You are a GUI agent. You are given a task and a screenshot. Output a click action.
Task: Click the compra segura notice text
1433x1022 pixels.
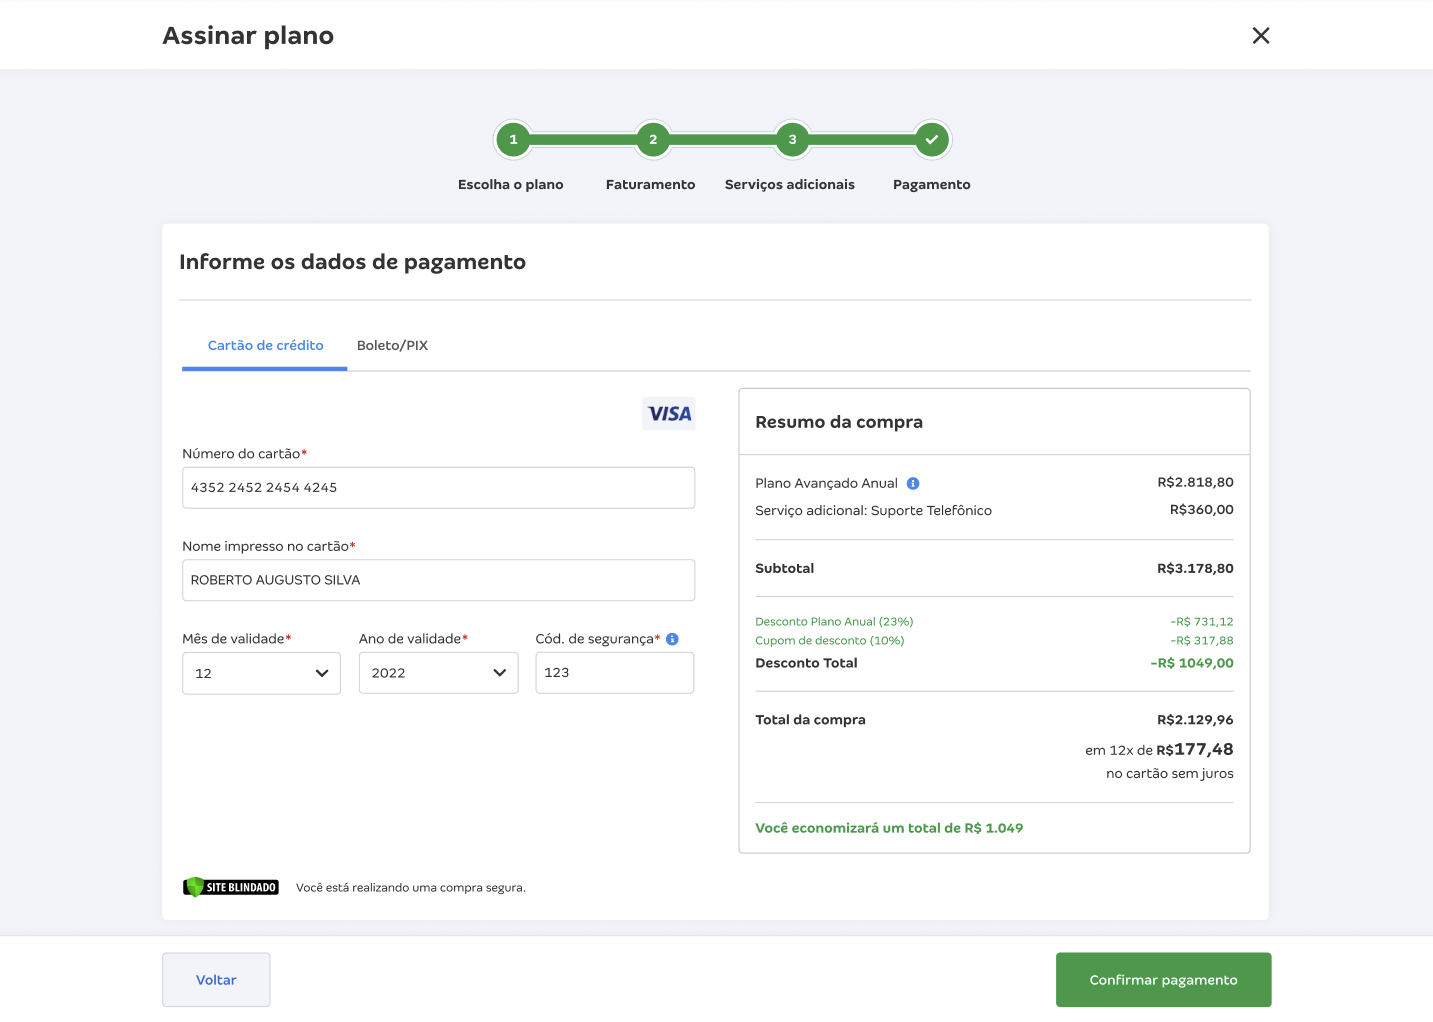coord(411,888)
